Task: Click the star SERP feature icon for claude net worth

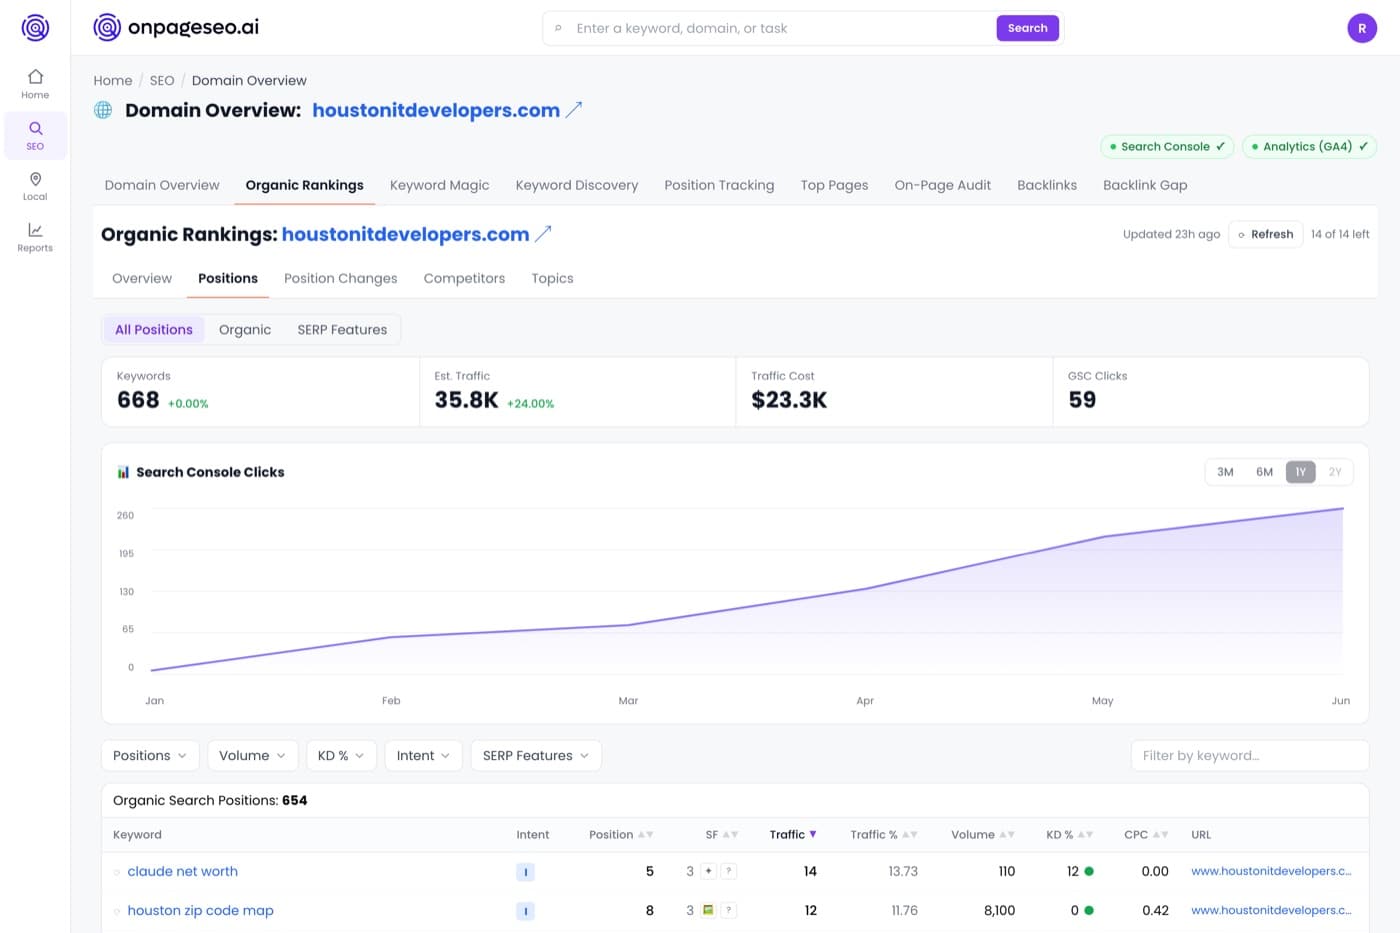Action: pos(708,871)
